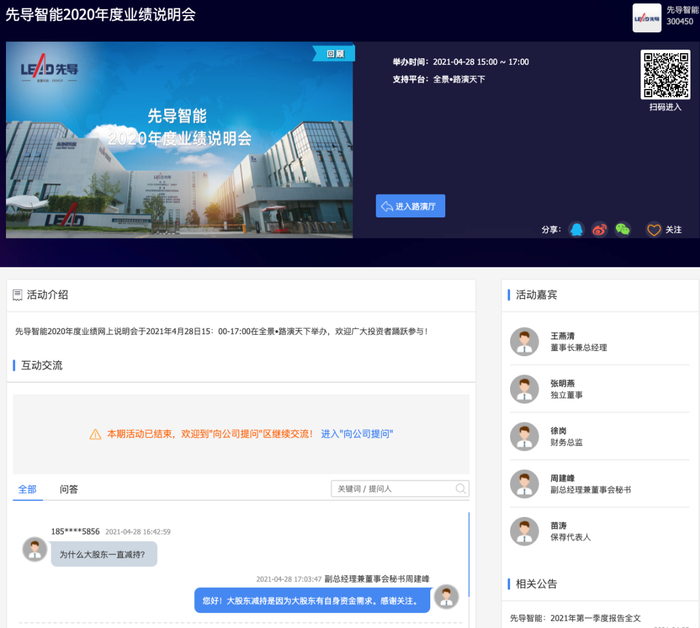Select the 全部 tab
This screenshot has width=700, height=628.
(x=27, y=489)
